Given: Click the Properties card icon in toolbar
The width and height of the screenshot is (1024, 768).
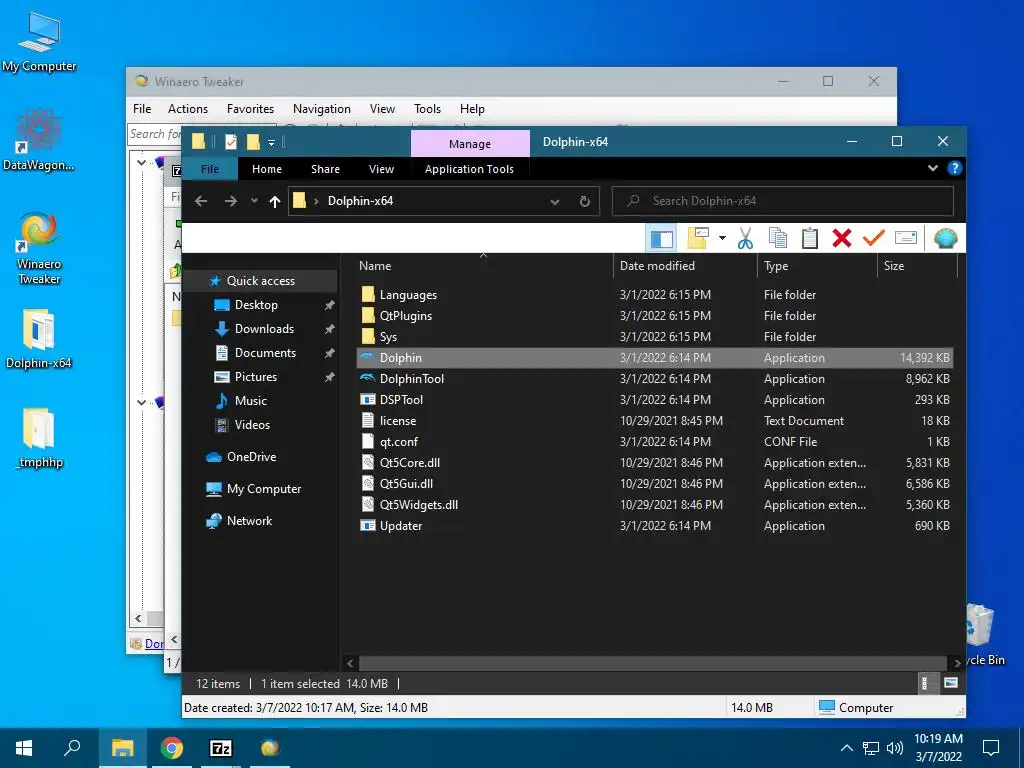Looking at the screenshot, I should click(x=906, y=237).
